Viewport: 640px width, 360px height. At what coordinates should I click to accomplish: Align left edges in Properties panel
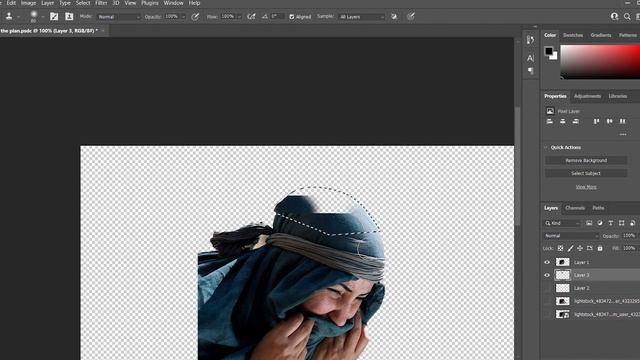[x=550, y=121]
